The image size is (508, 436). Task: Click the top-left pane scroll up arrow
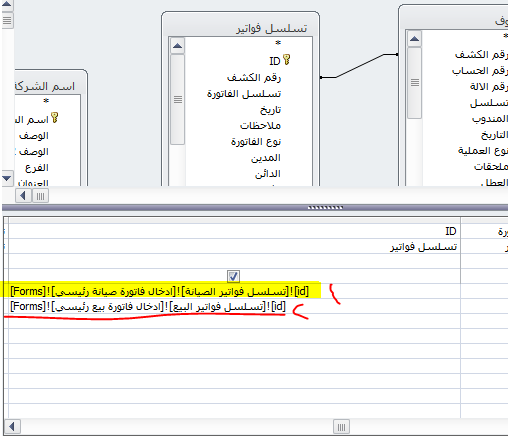click(7, 4)
